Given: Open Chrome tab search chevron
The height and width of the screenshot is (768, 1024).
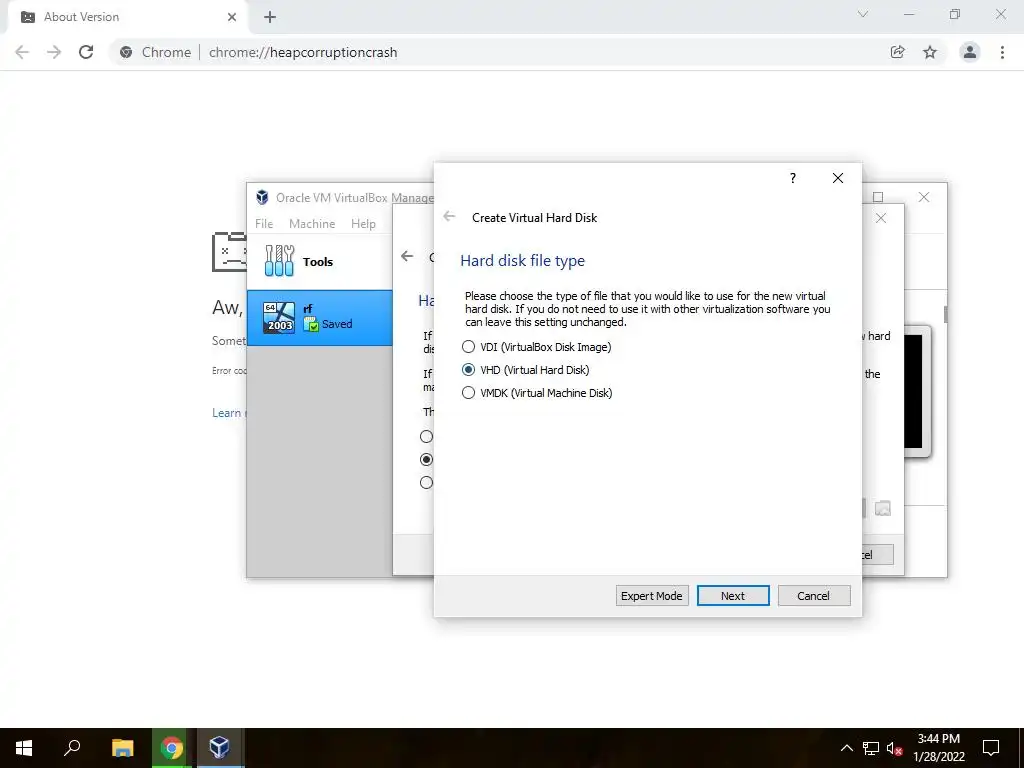Looking at the screenshot, I should point(863,14).
